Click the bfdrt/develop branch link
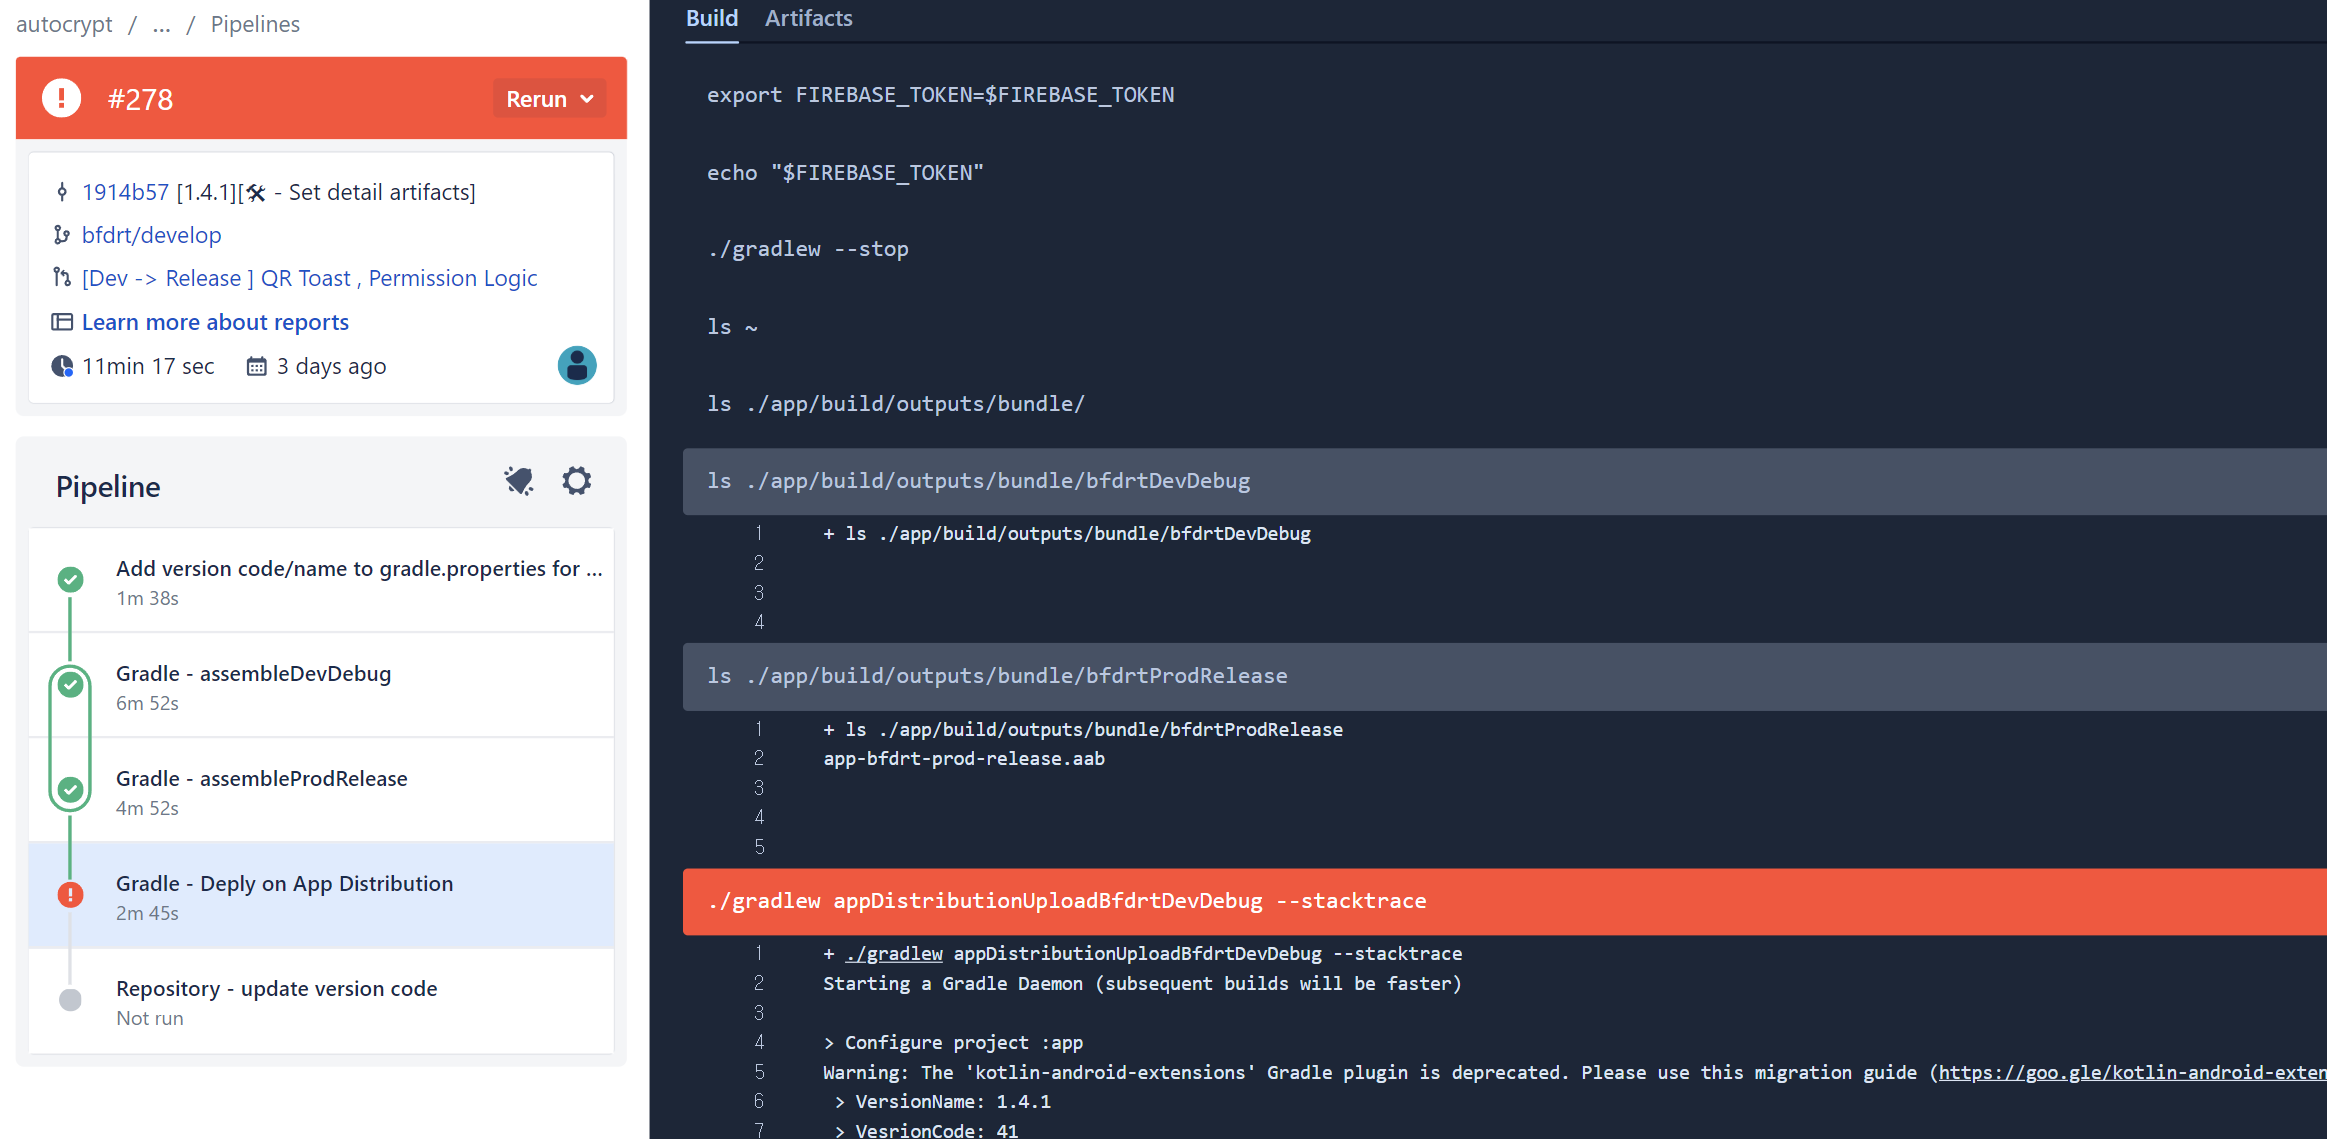 point(153,235)
